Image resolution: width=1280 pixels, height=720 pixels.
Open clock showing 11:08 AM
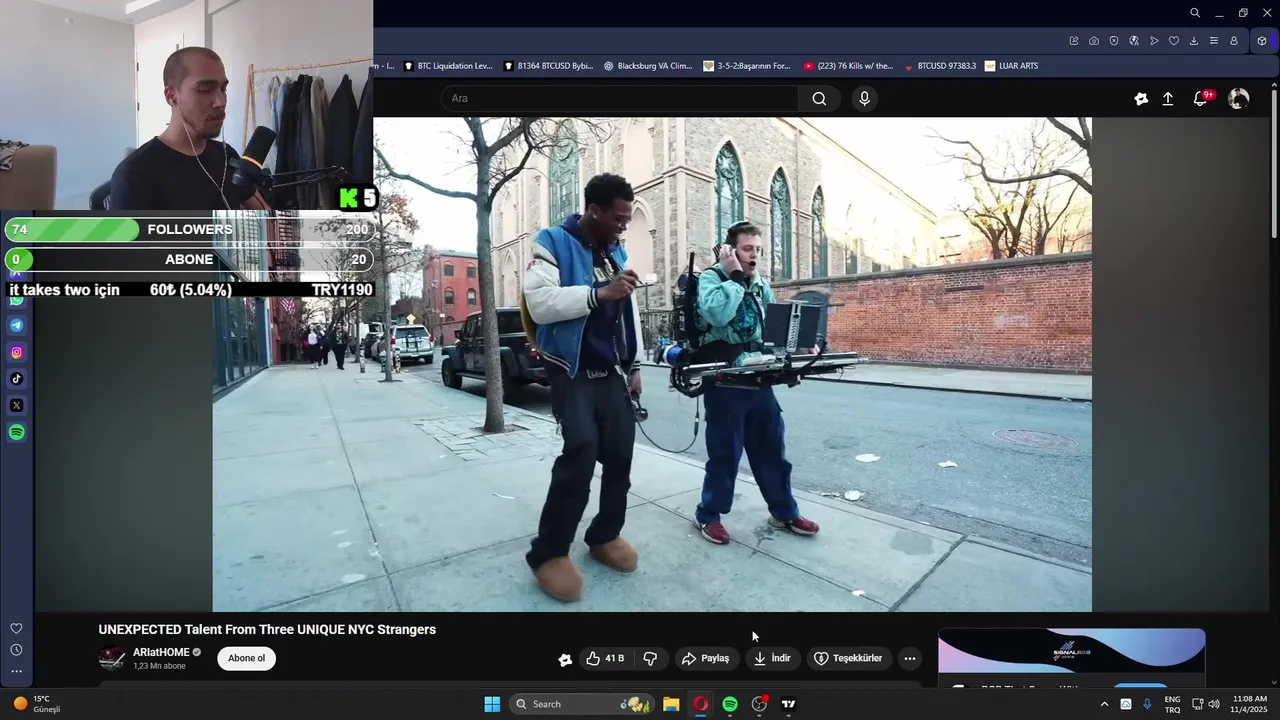coord(1250,704)
